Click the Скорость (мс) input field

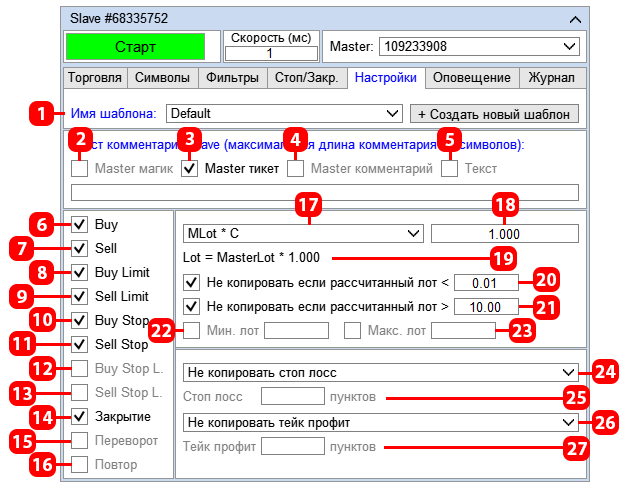(x=271, y=53)
